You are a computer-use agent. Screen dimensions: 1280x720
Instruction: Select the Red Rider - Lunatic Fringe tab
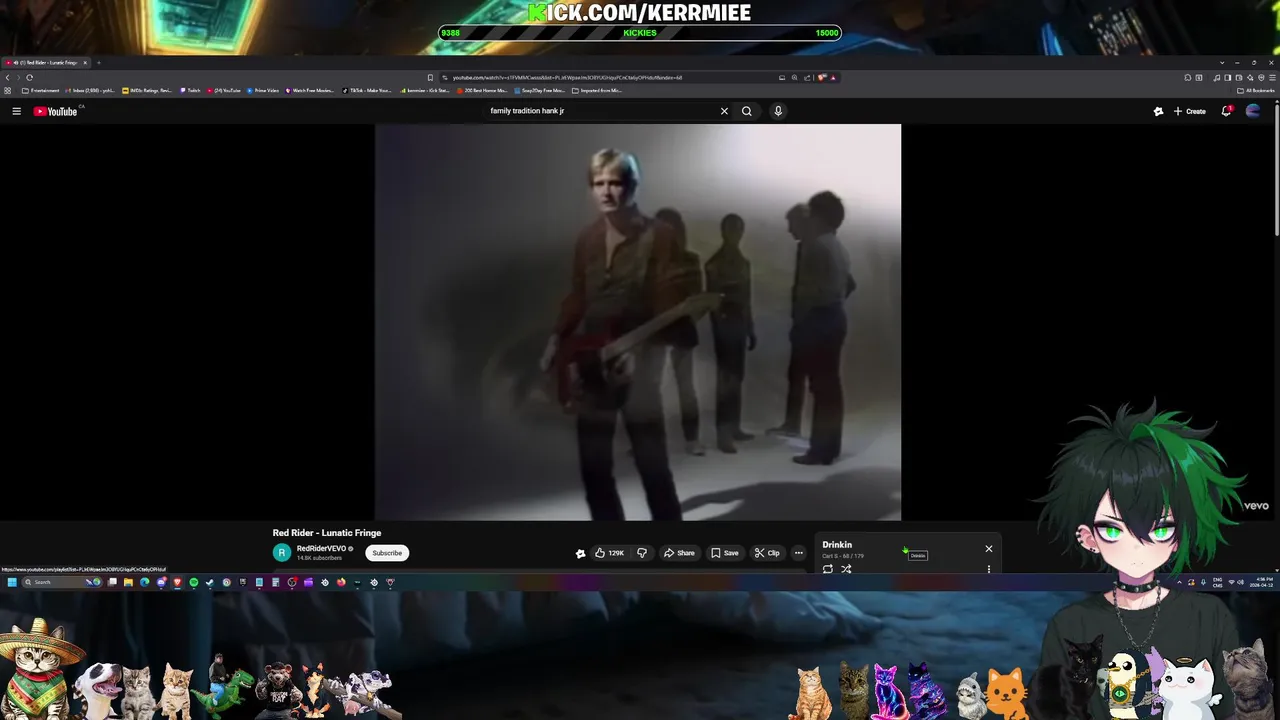[x=47, y=63]
